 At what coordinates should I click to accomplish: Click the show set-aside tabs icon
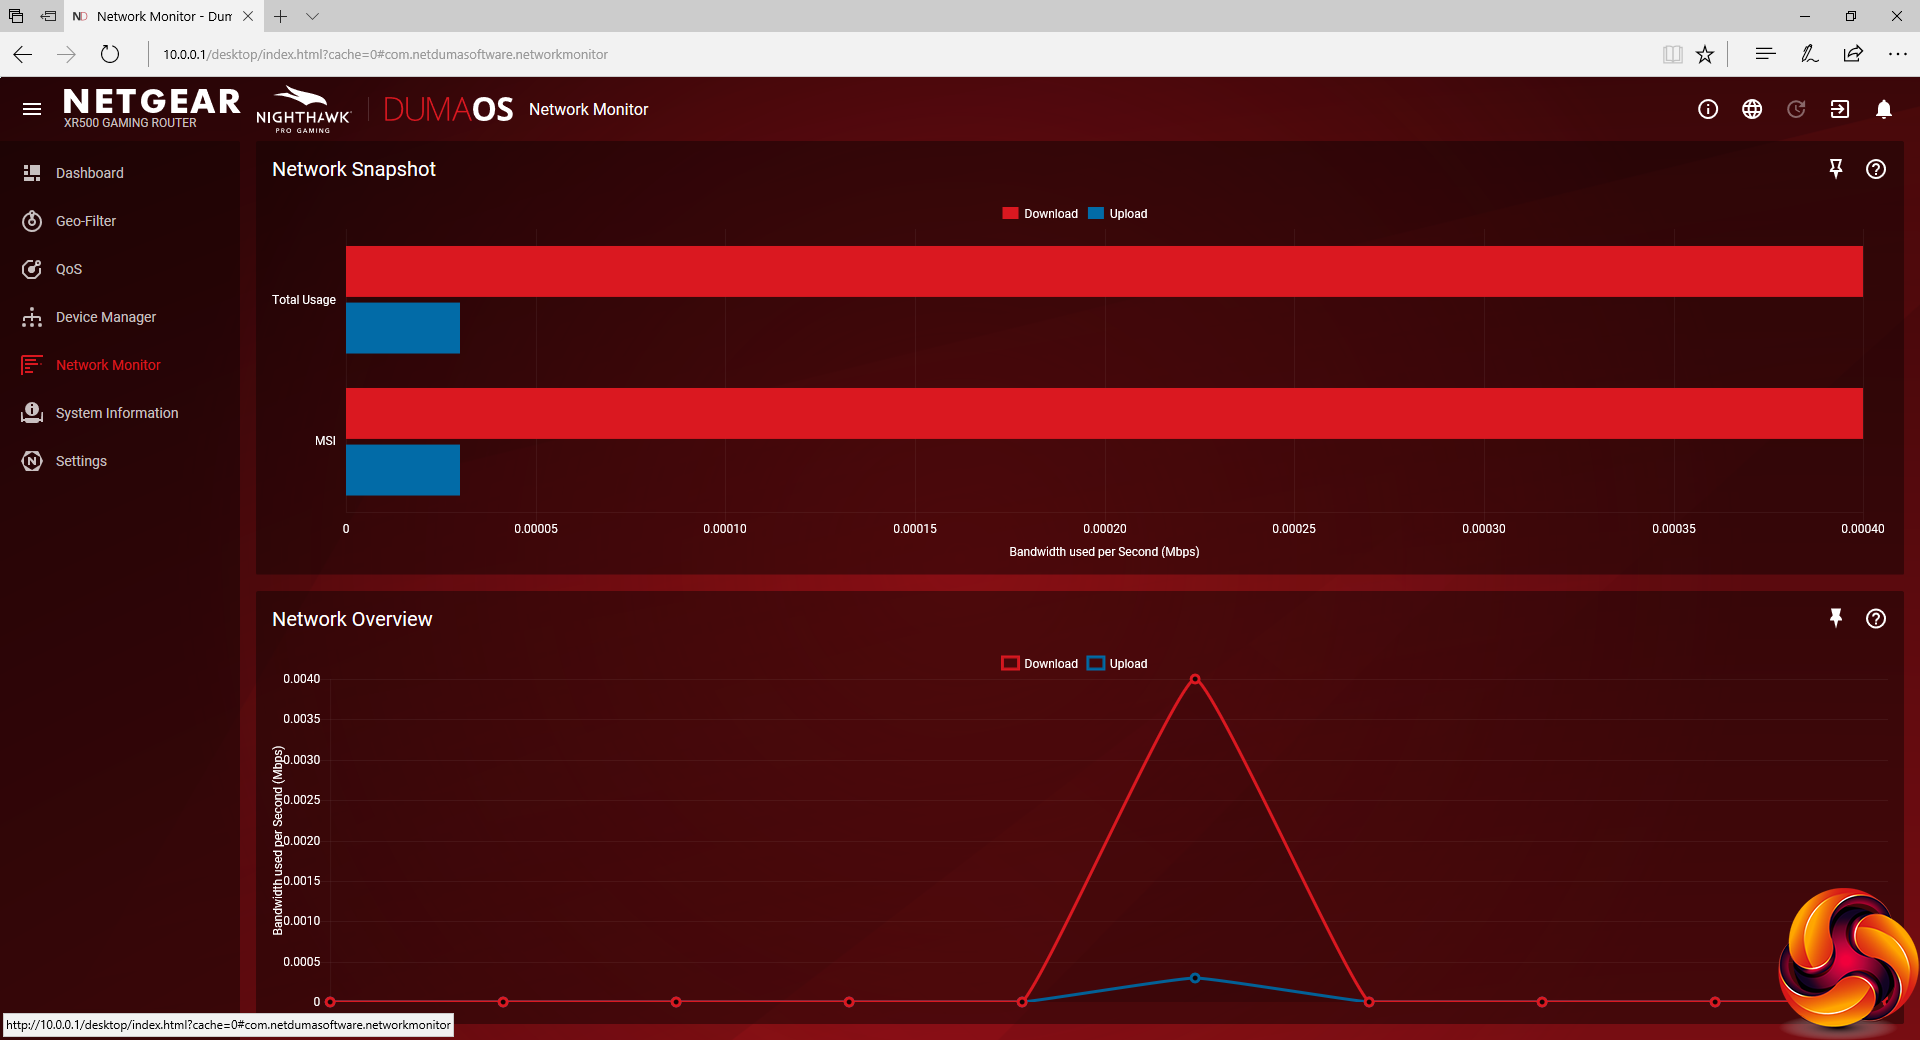pos(16,16)
